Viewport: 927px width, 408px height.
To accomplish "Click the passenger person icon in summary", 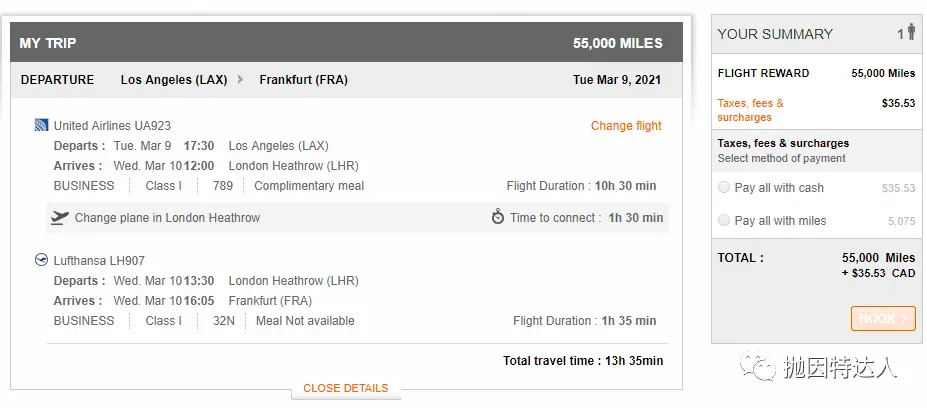I will point(911,32).
